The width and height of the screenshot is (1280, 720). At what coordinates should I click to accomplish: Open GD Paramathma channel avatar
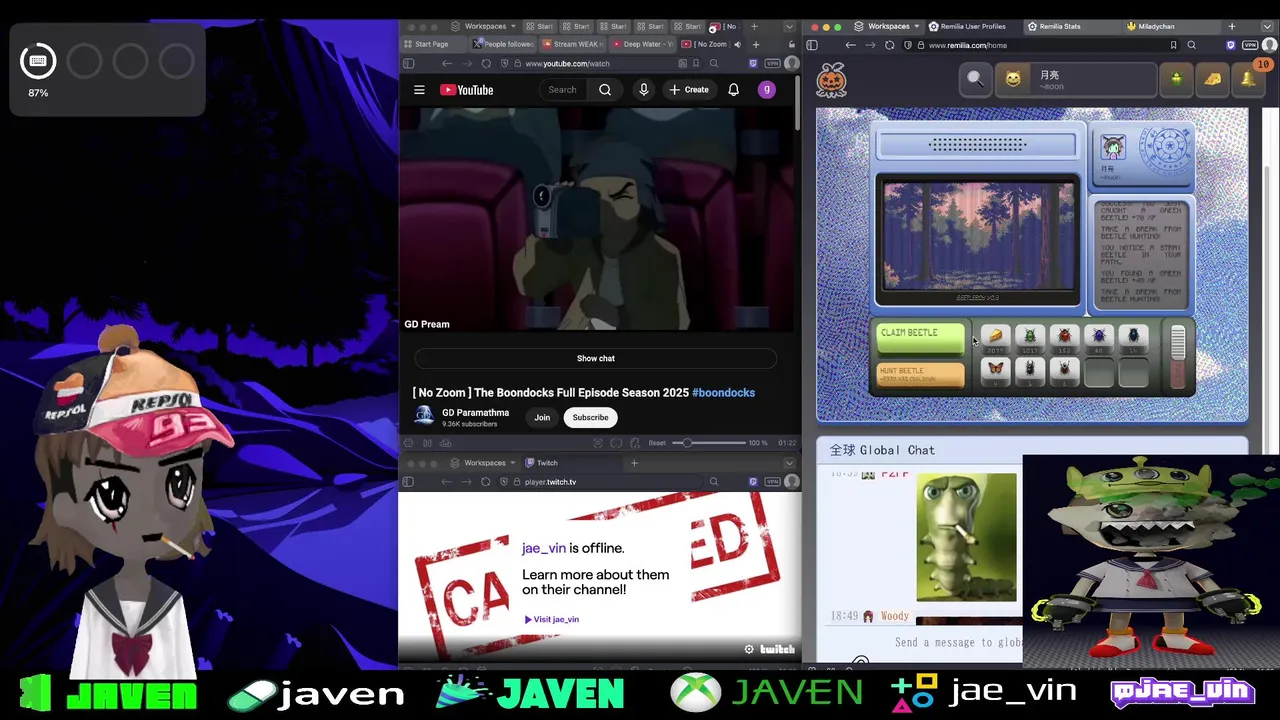(x=424, y=417)
